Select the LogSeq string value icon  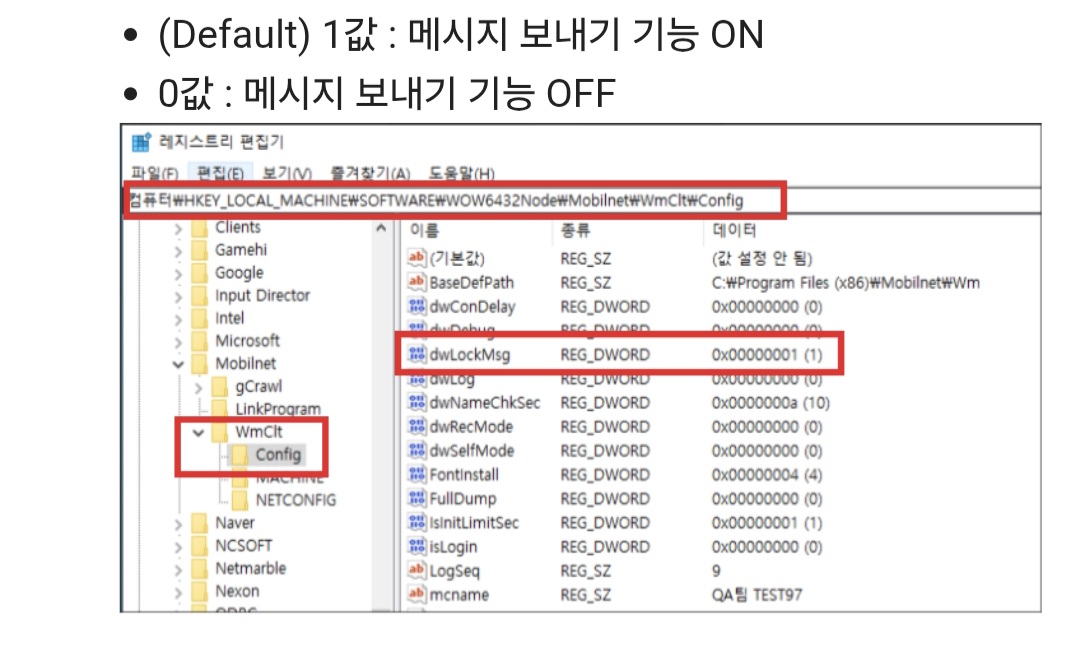pyautogui.click(x=416, y=570)
